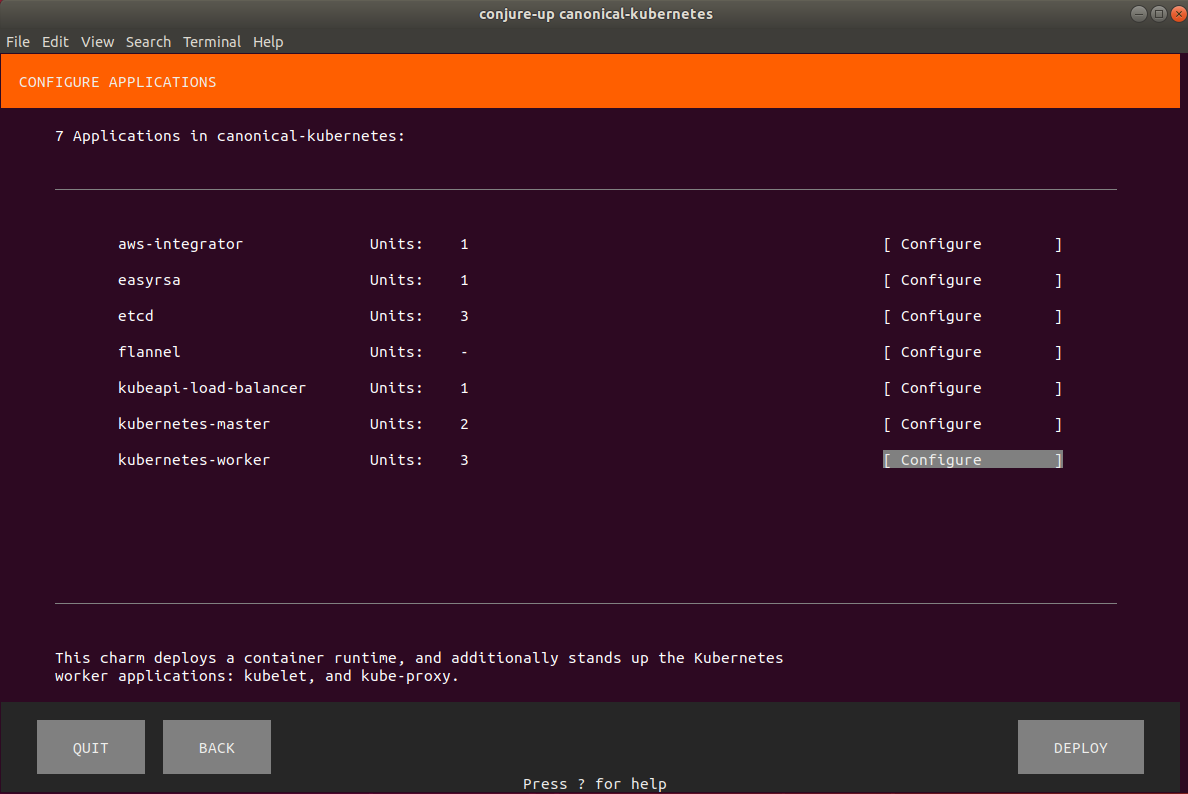Open the Edit menu
This screenshot has width=1188, height=794.
coord(55,42)
